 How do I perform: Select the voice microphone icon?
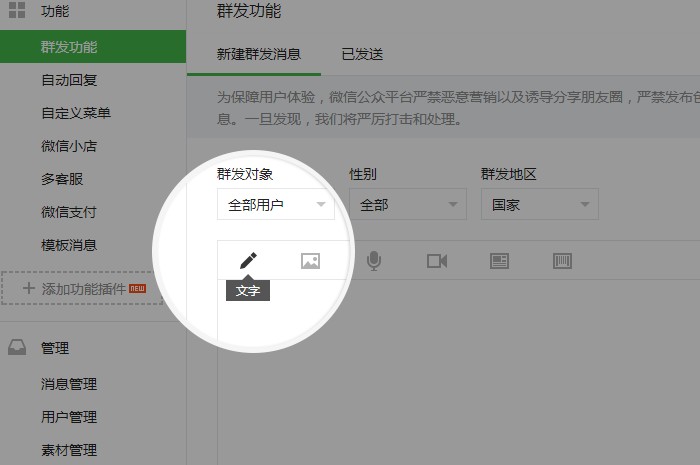pyautogui.click(x=374, y=261)
